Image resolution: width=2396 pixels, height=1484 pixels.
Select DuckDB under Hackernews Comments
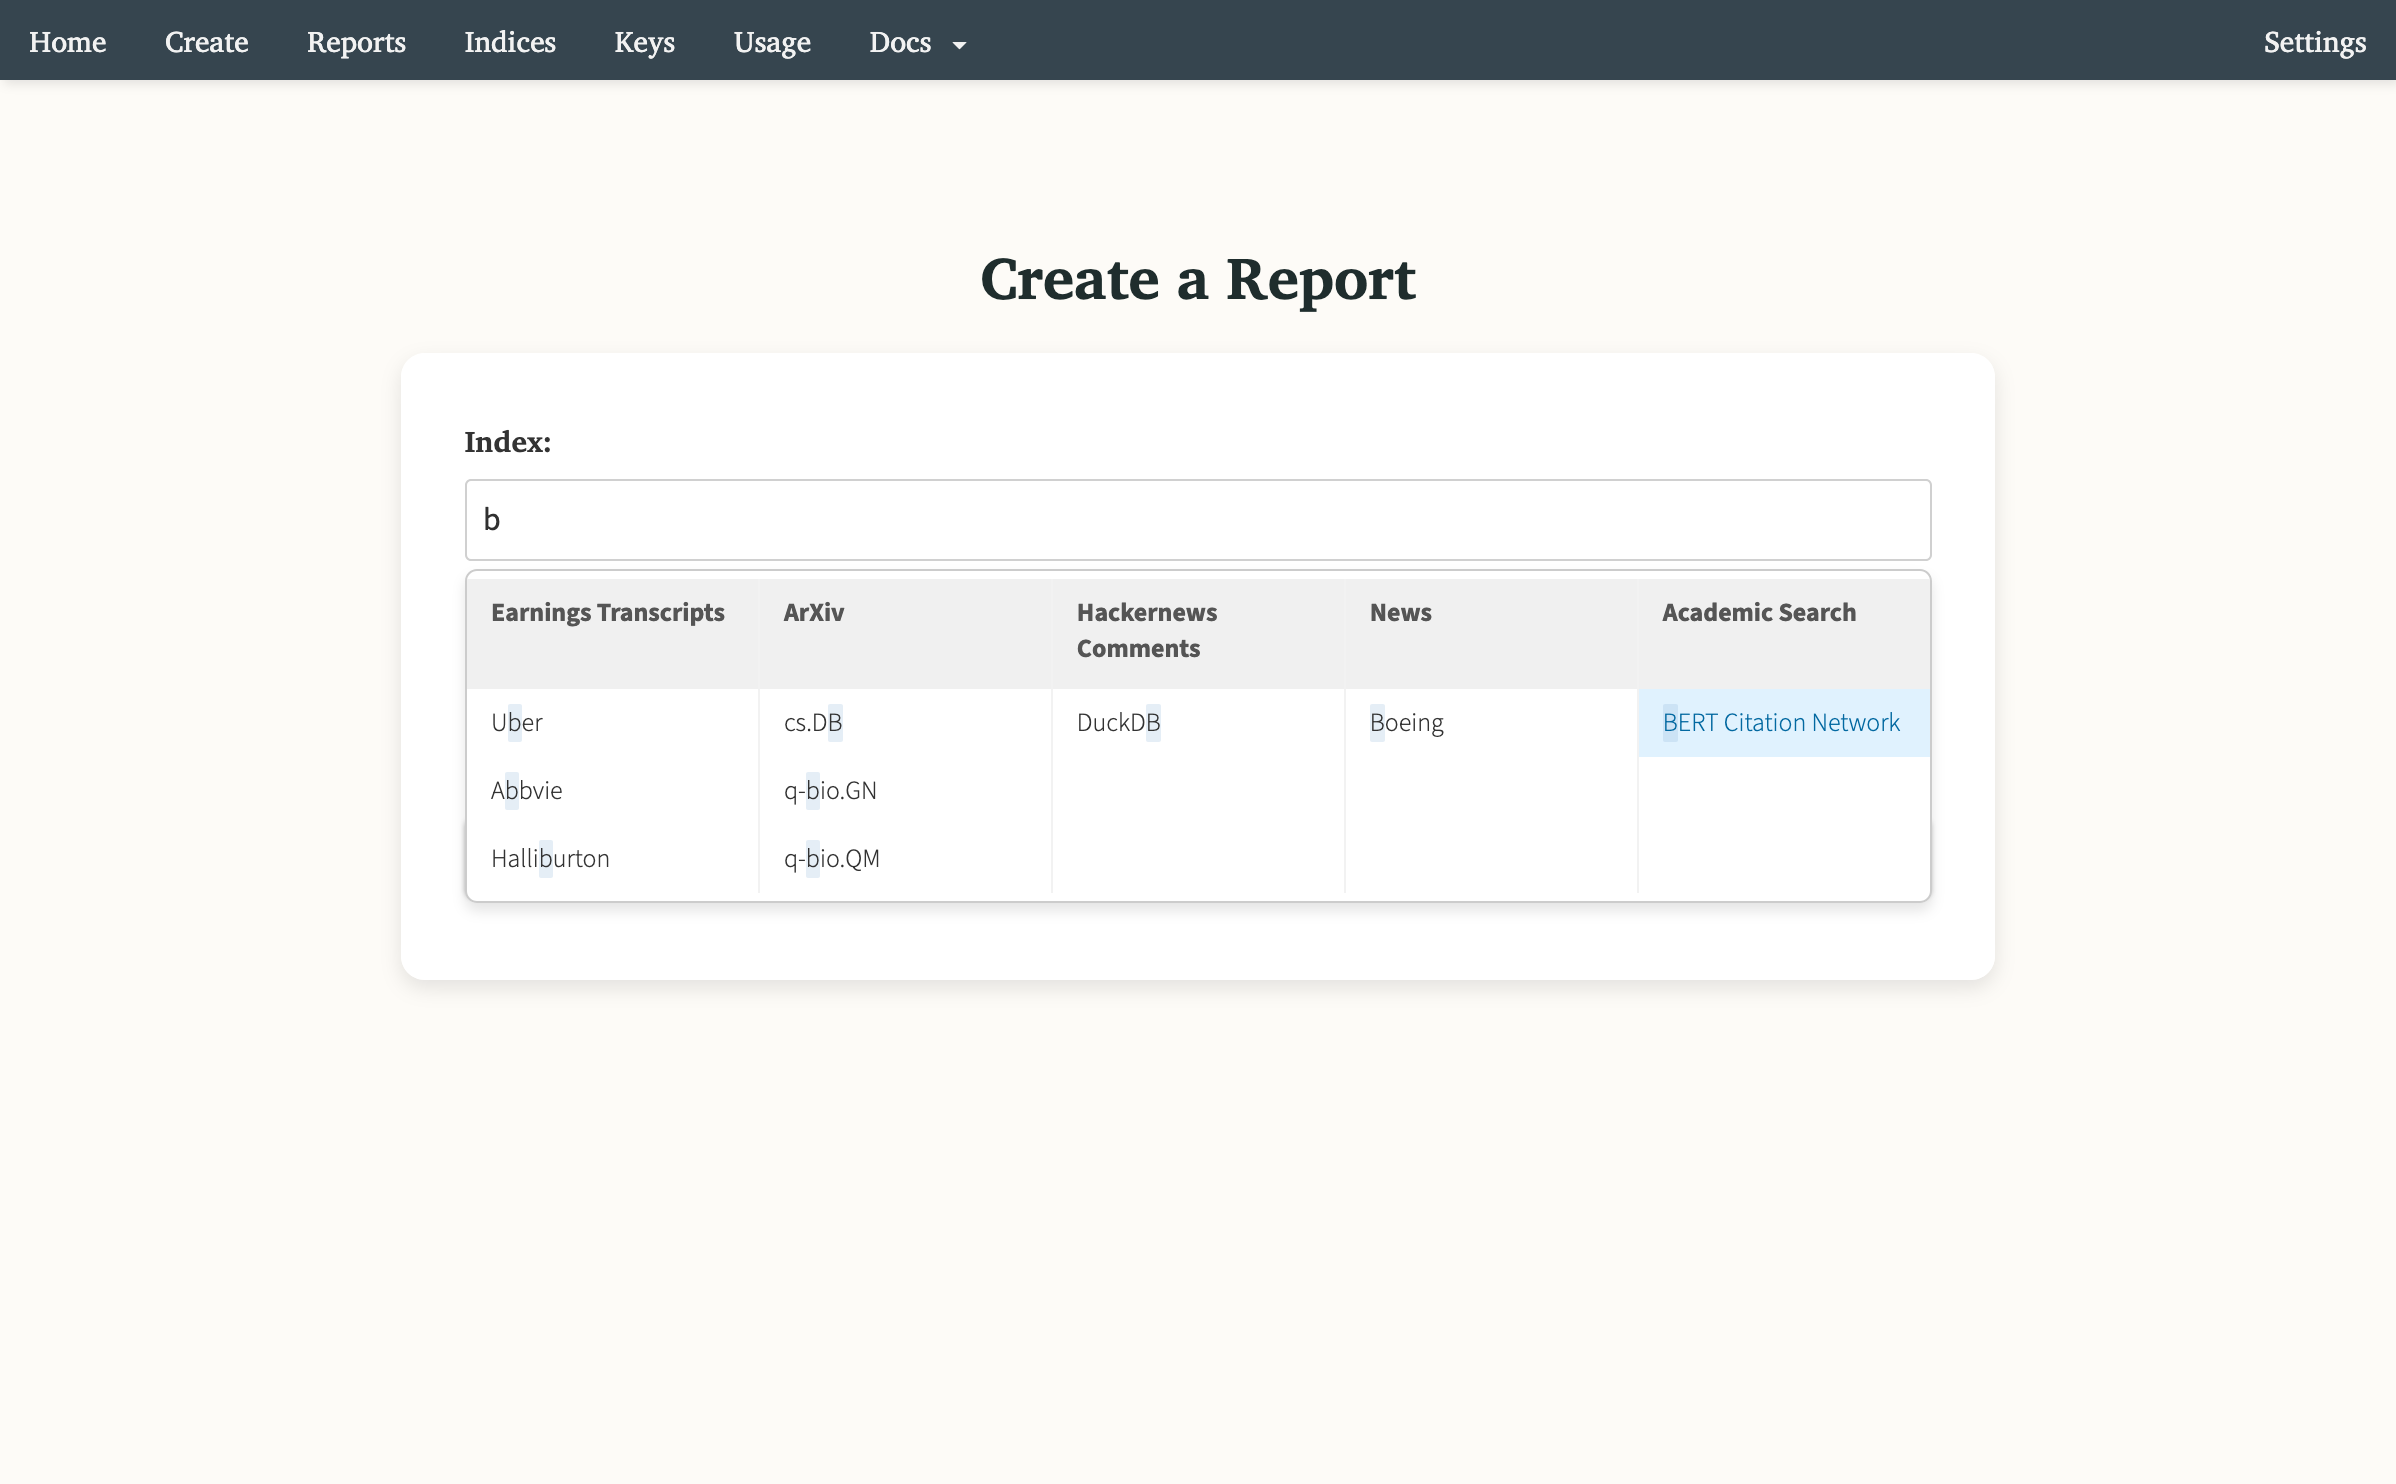1119,722
